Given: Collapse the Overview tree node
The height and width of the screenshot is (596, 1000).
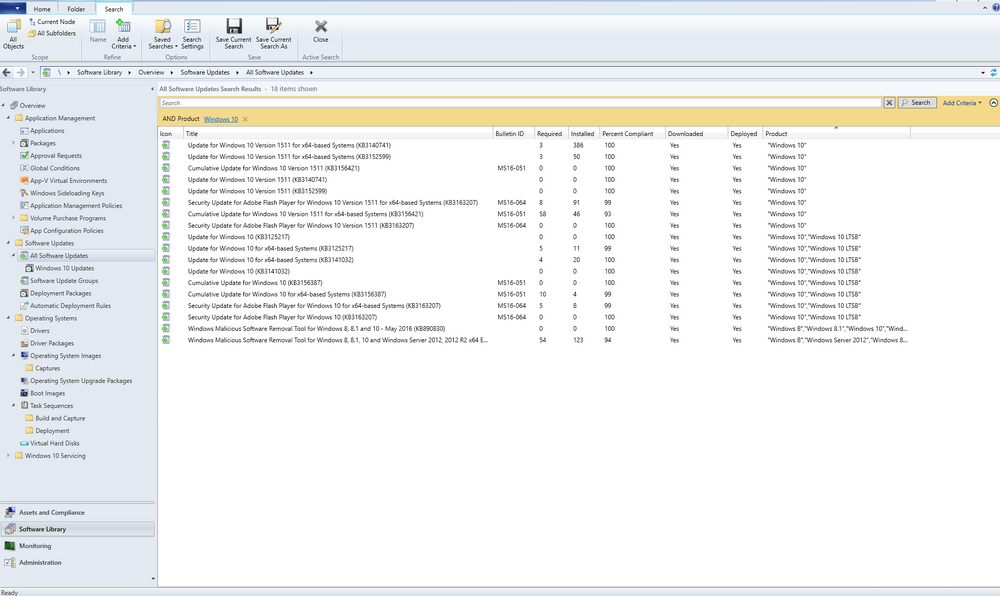Looking at the screenshot, I should 3,105.
